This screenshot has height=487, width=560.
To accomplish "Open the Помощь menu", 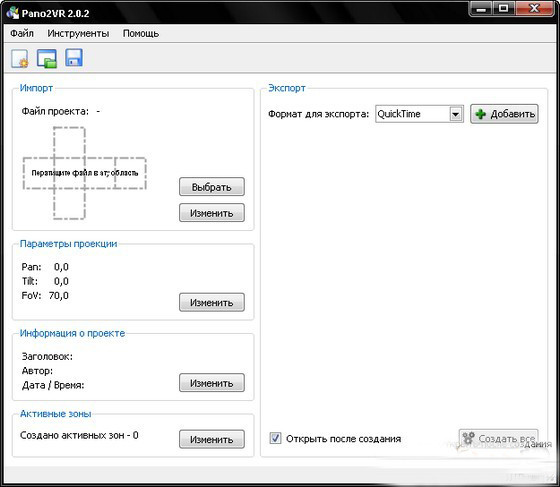I will click(141, 33).
